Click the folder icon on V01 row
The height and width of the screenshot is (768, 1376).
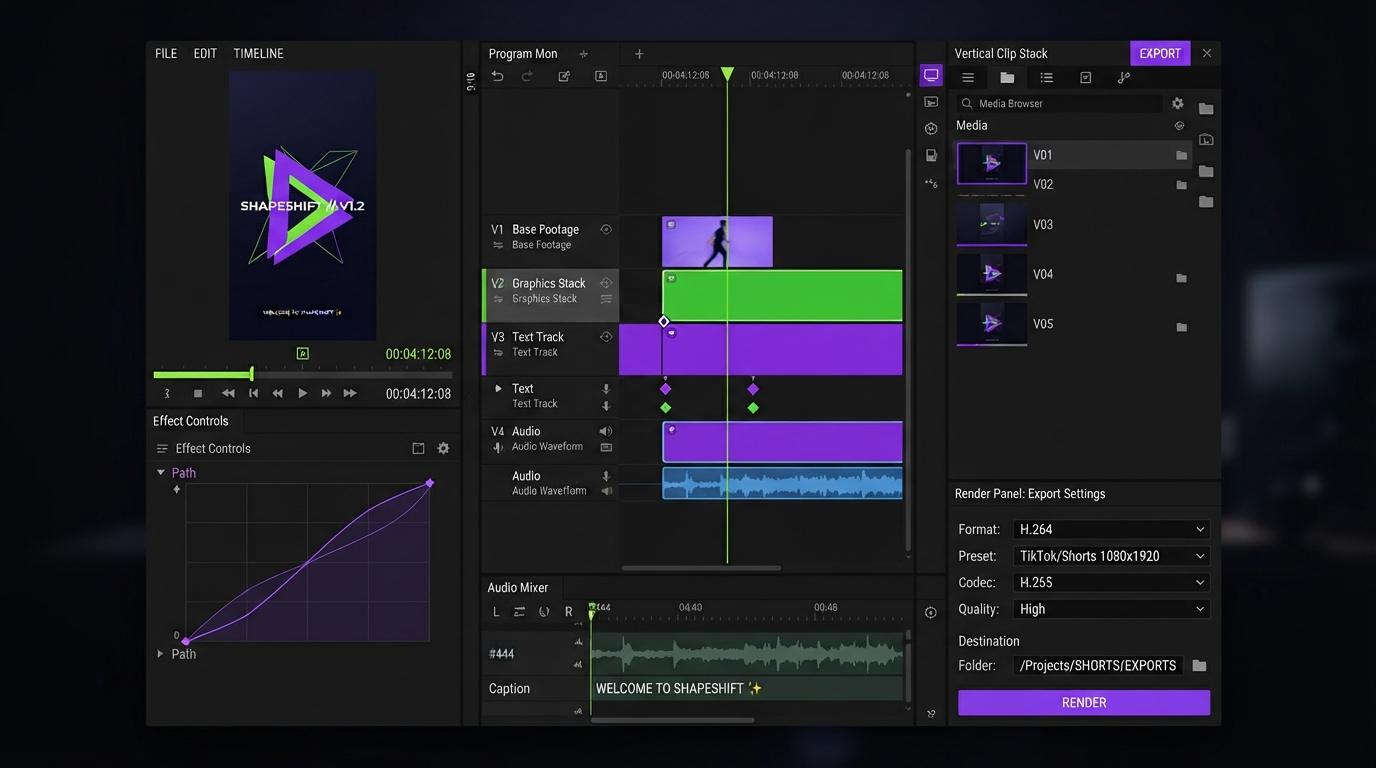(x=1181, y=156)
